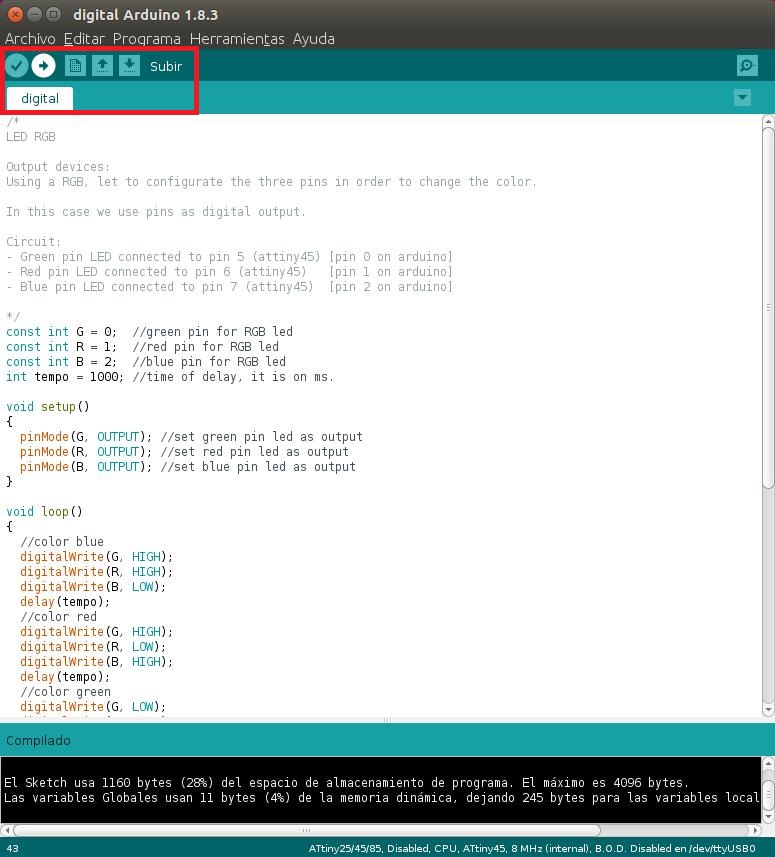Open the Archivo menu
The height and width of the screenshot is (857, 775).
point(30,39)
